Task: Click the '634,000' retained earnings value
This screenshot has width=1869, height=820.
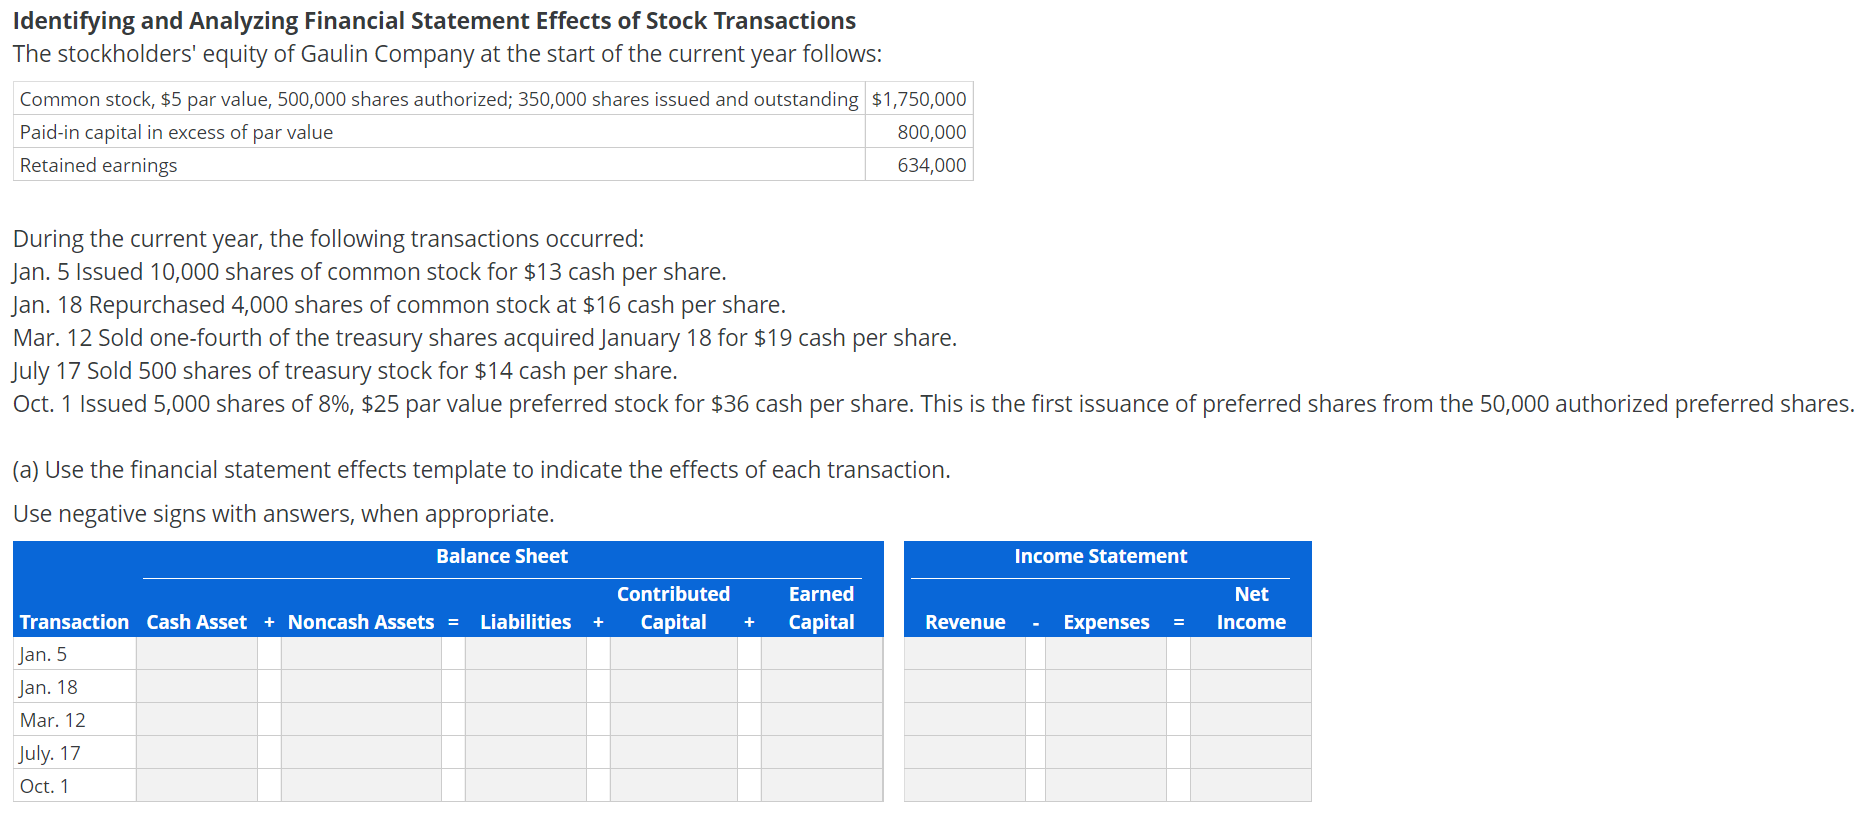Action: (x=932, y=165)
